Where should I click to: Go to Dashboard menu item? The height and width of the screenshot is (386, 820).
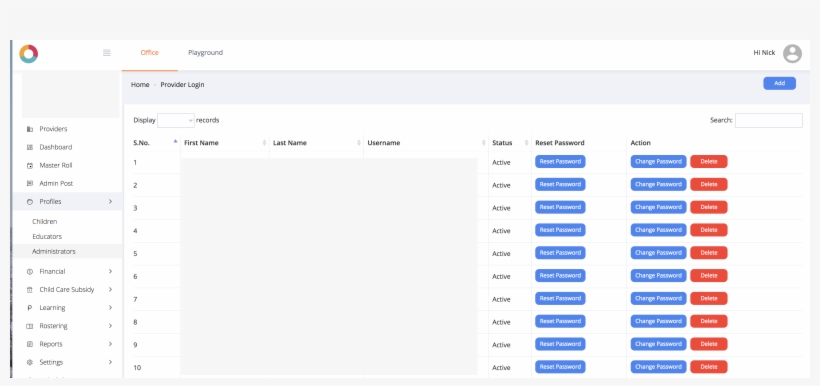[56, 147]
